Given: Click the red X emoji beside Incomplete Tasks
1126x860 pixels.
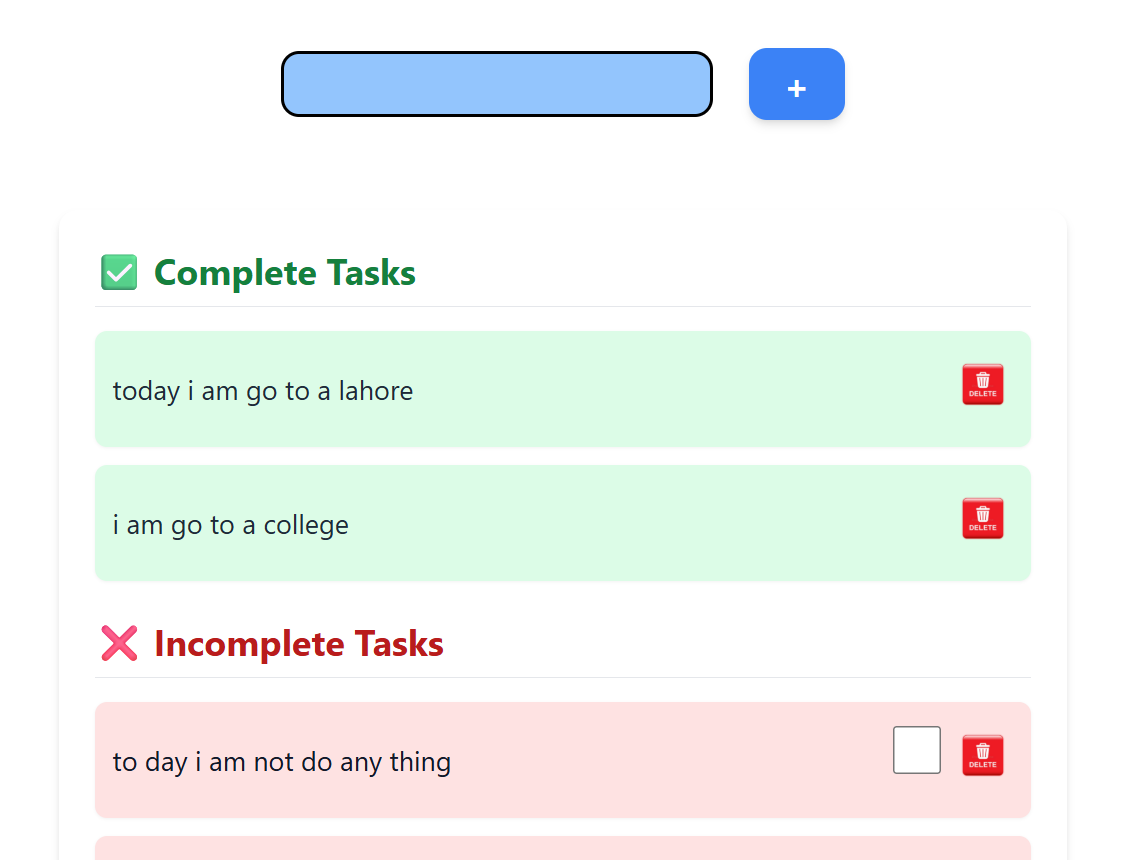Looking at the screenshot, I should [x=119, y=643].
